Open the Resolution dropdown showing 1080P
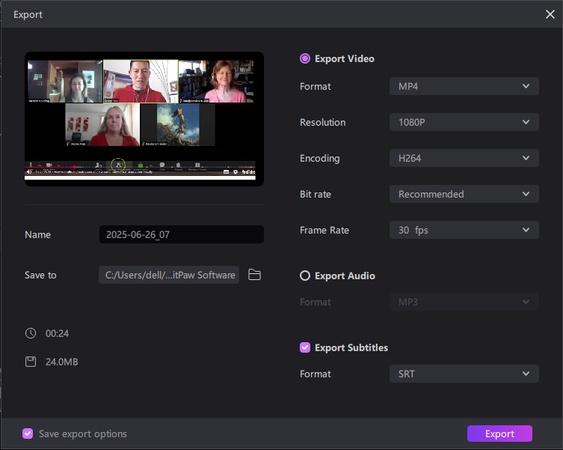 pyautogui.click(x=464, y=122)
